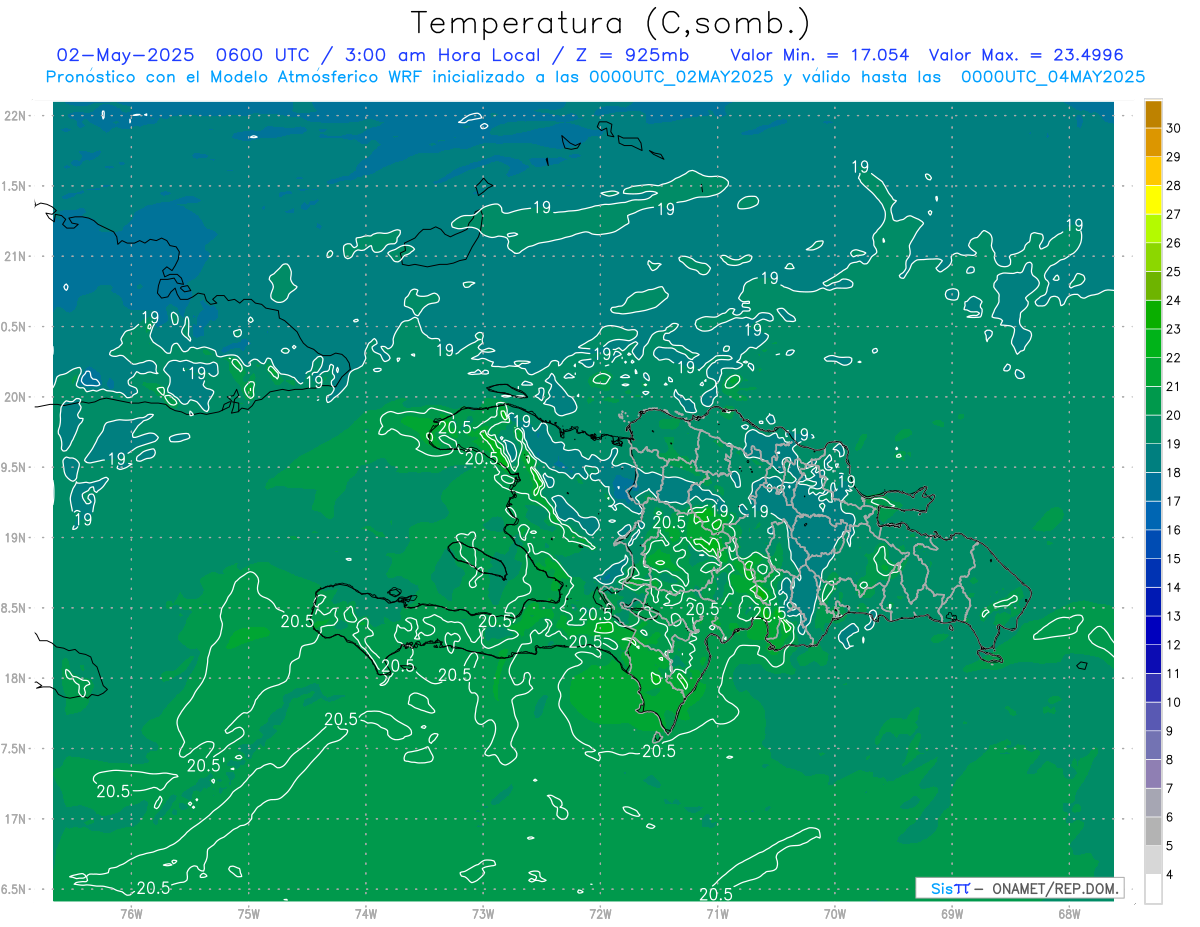Screen dimensions: 1200x927
Task: Click the color bar tick label "24"
Action: 1174,300
